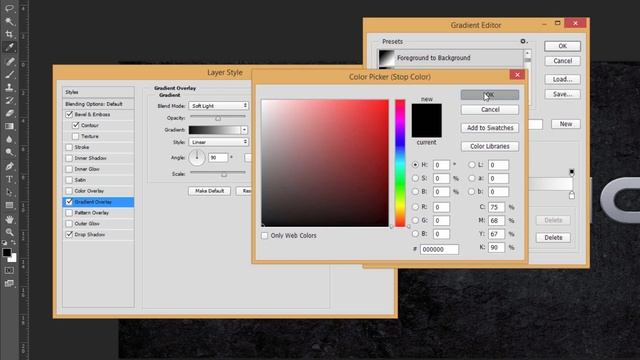The height and width of the screenshot is (360, 640).
Task: Select the Clone Stamp tool
Action: click(9, 87)
